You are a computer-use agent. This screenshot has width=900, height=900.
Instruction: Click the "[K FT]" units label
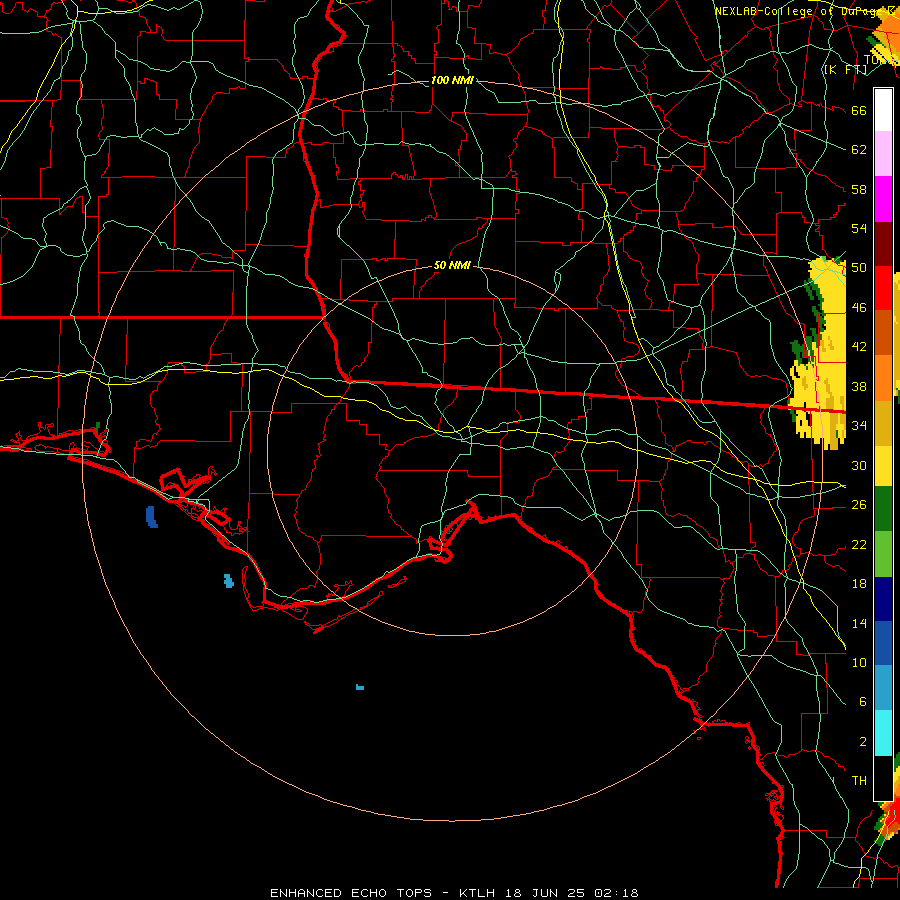[845, 69]
